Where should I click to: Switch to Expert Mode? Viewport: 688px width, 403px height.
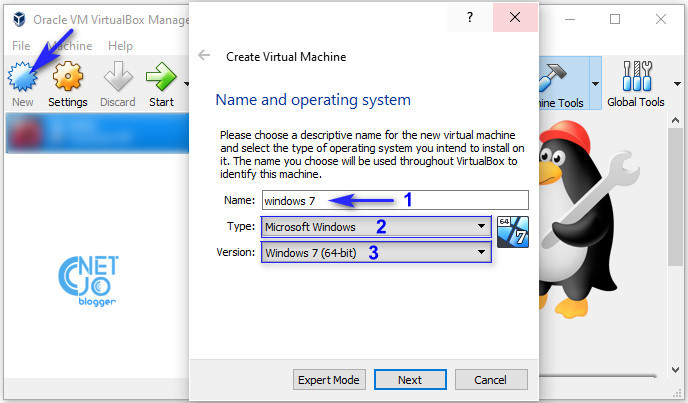click(329, 380)
